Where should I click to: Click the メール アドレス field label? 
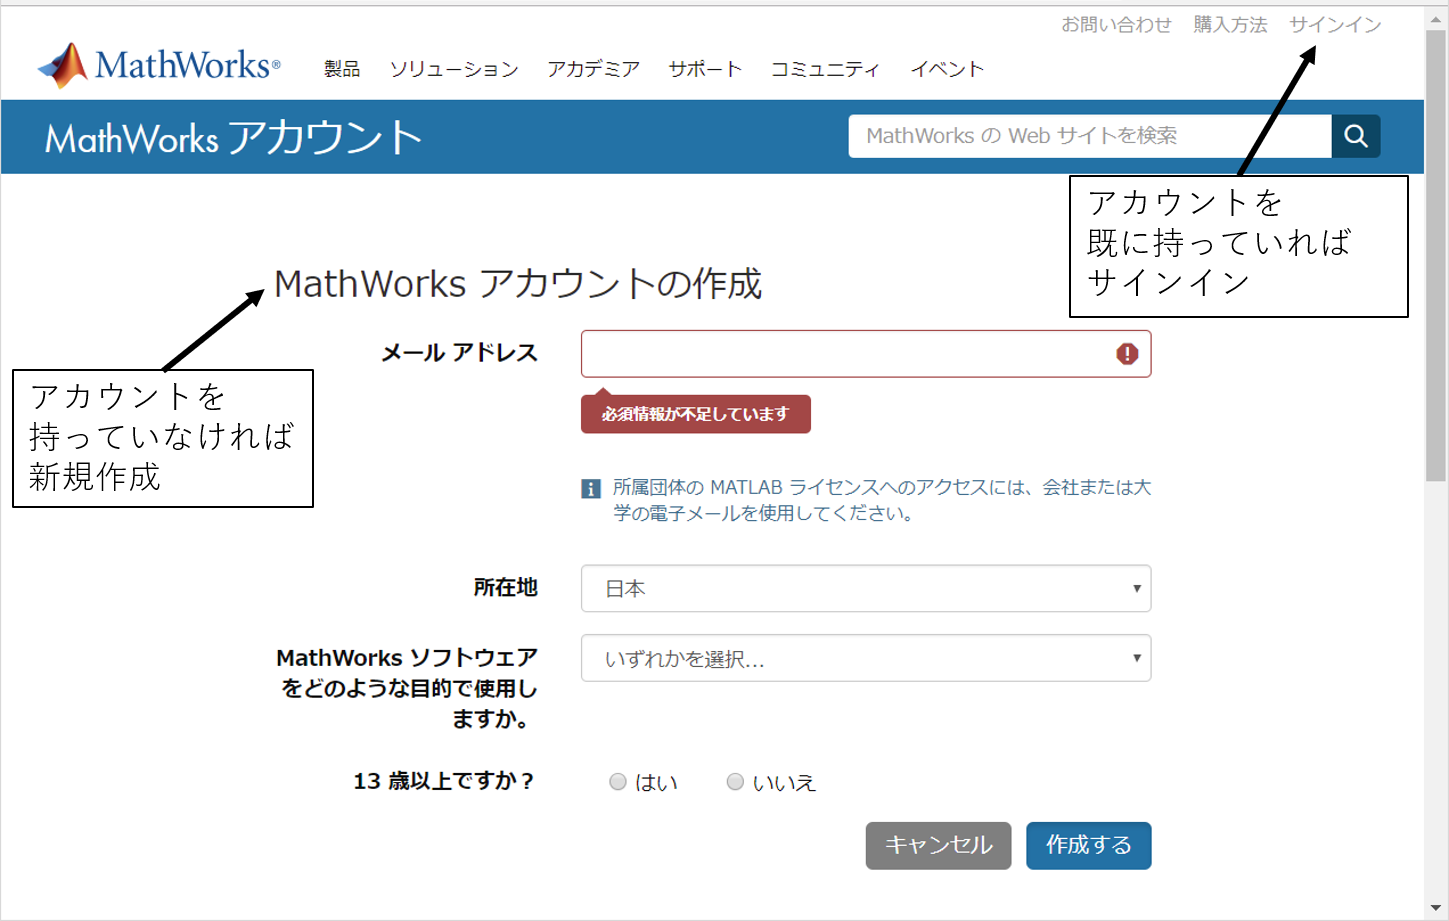point(460,353)
